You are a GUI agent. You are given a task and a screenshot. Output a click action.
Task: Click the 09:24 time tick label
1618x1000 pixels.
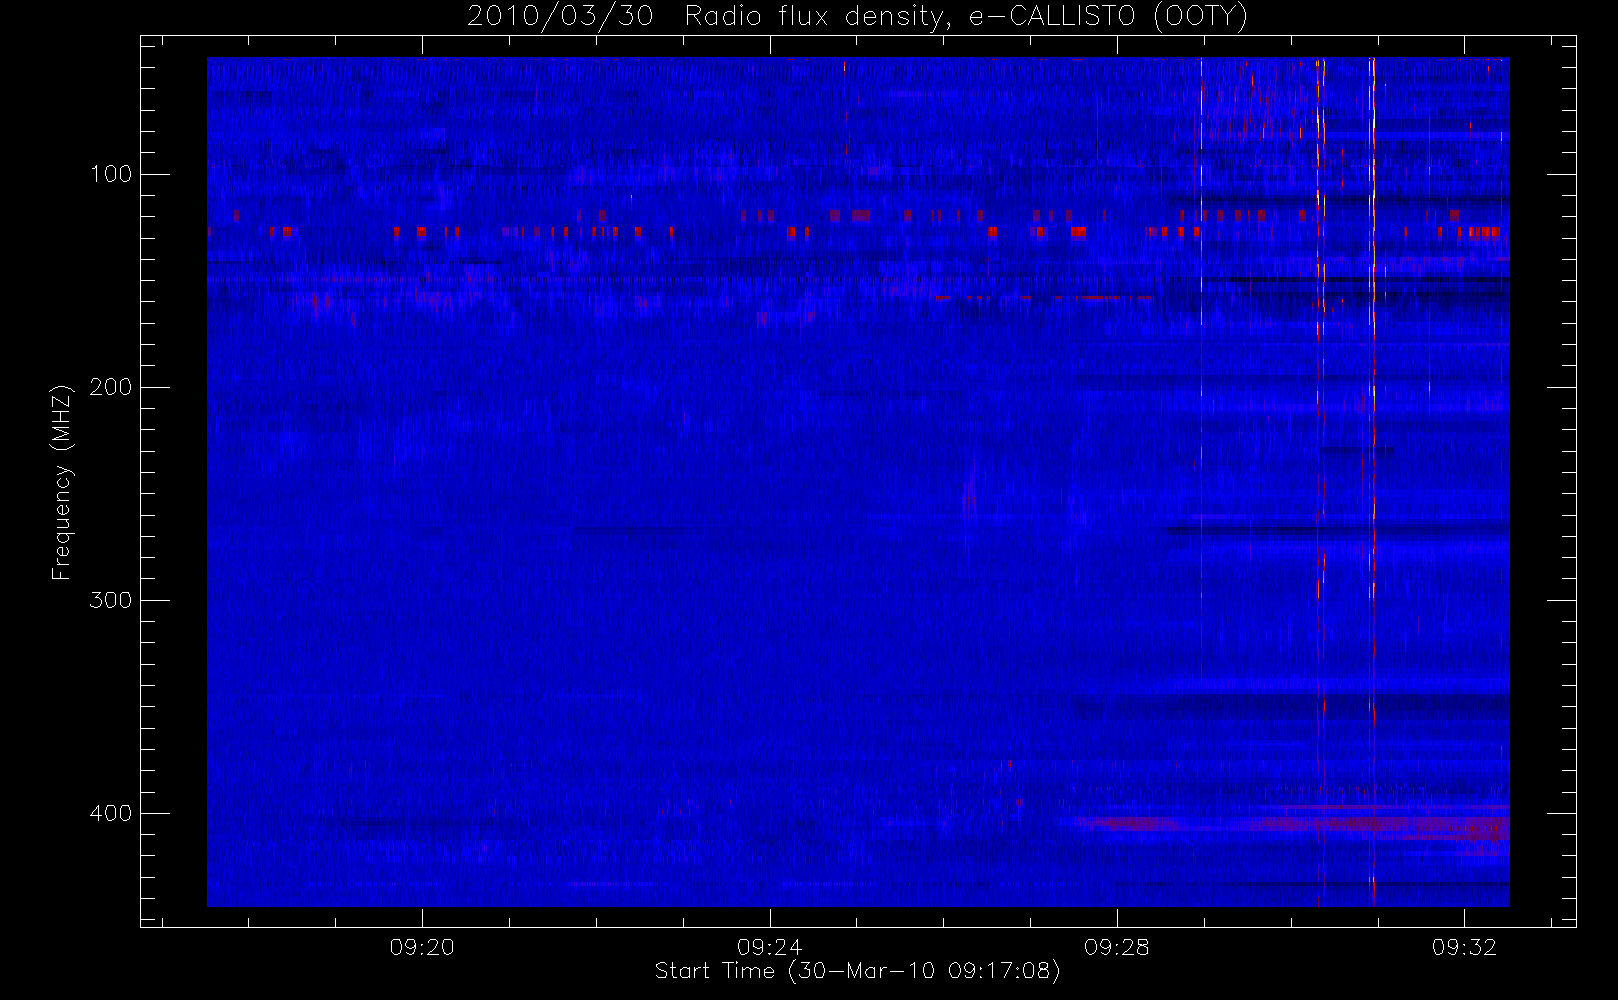769,947
